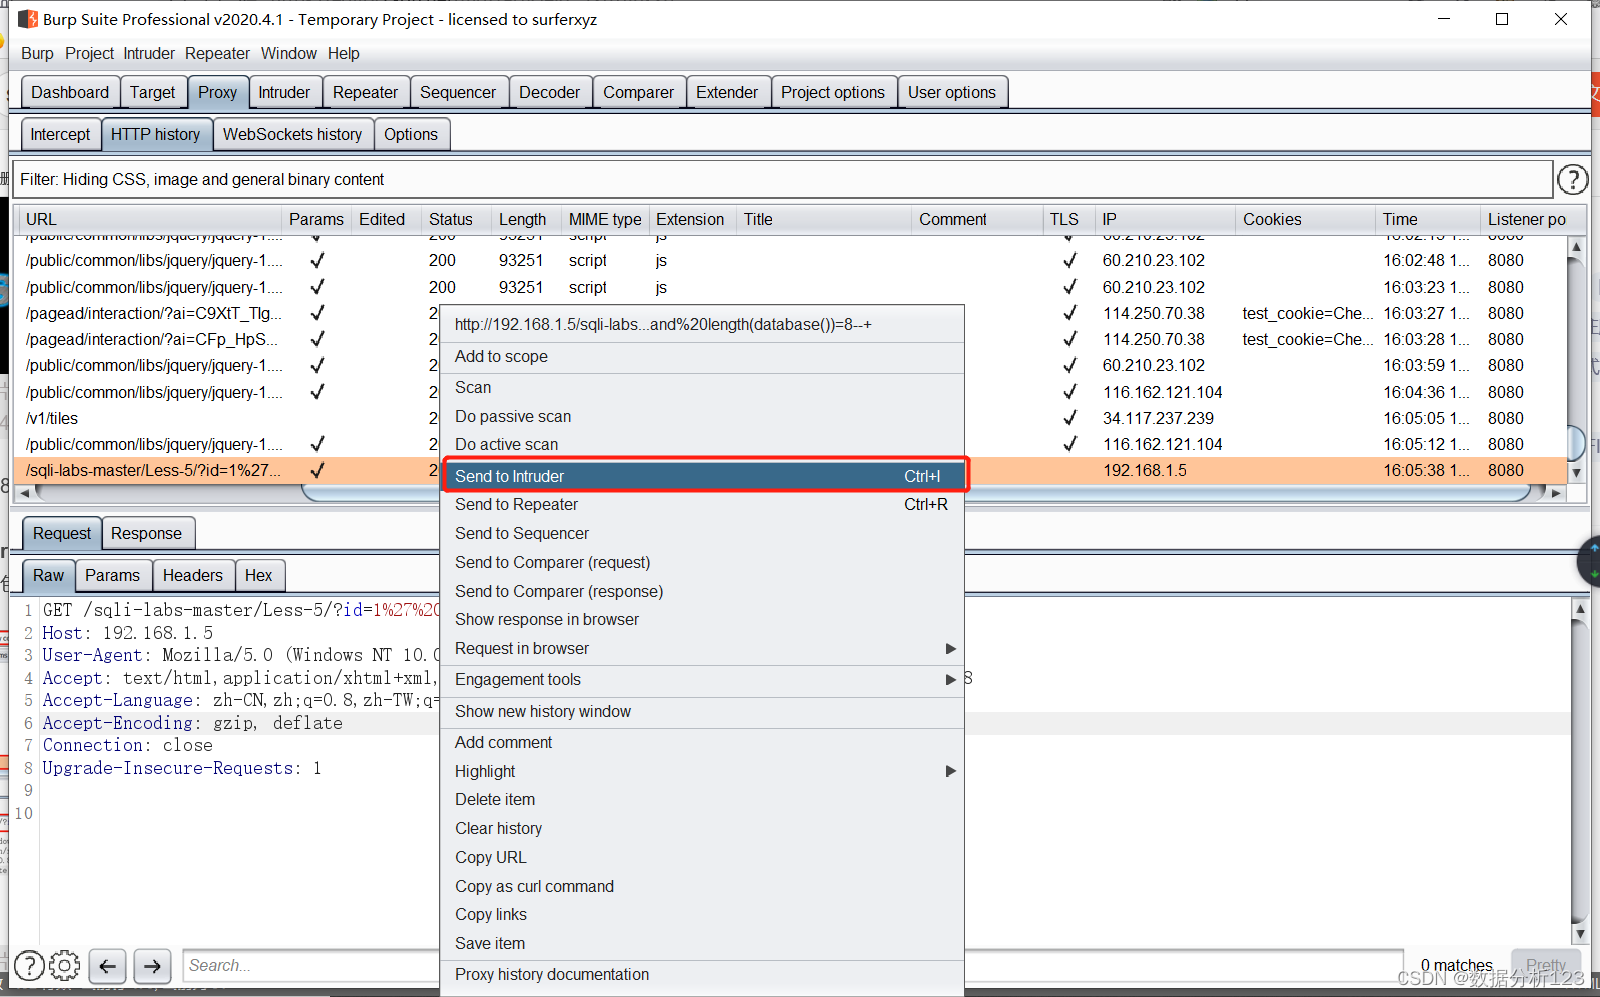Open the Decoder tab
This screenshot has width=1600, height=997.
click(549, 93)
